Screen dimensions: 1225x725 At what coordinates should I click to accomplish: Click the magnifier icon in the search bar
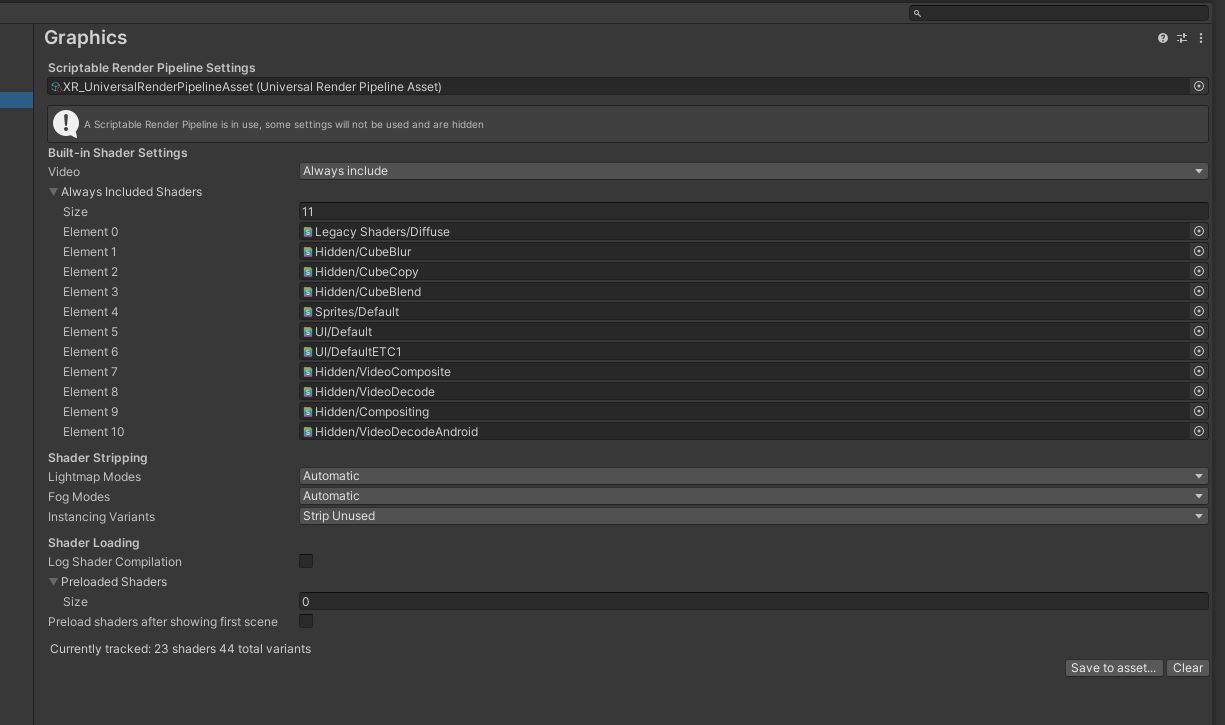917,13
